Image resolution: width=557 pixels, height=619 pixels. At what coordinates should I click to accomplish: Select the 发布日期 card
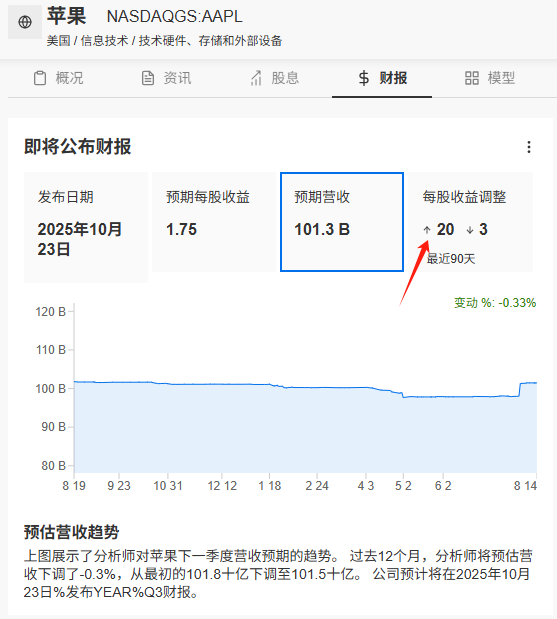[86, 227]
